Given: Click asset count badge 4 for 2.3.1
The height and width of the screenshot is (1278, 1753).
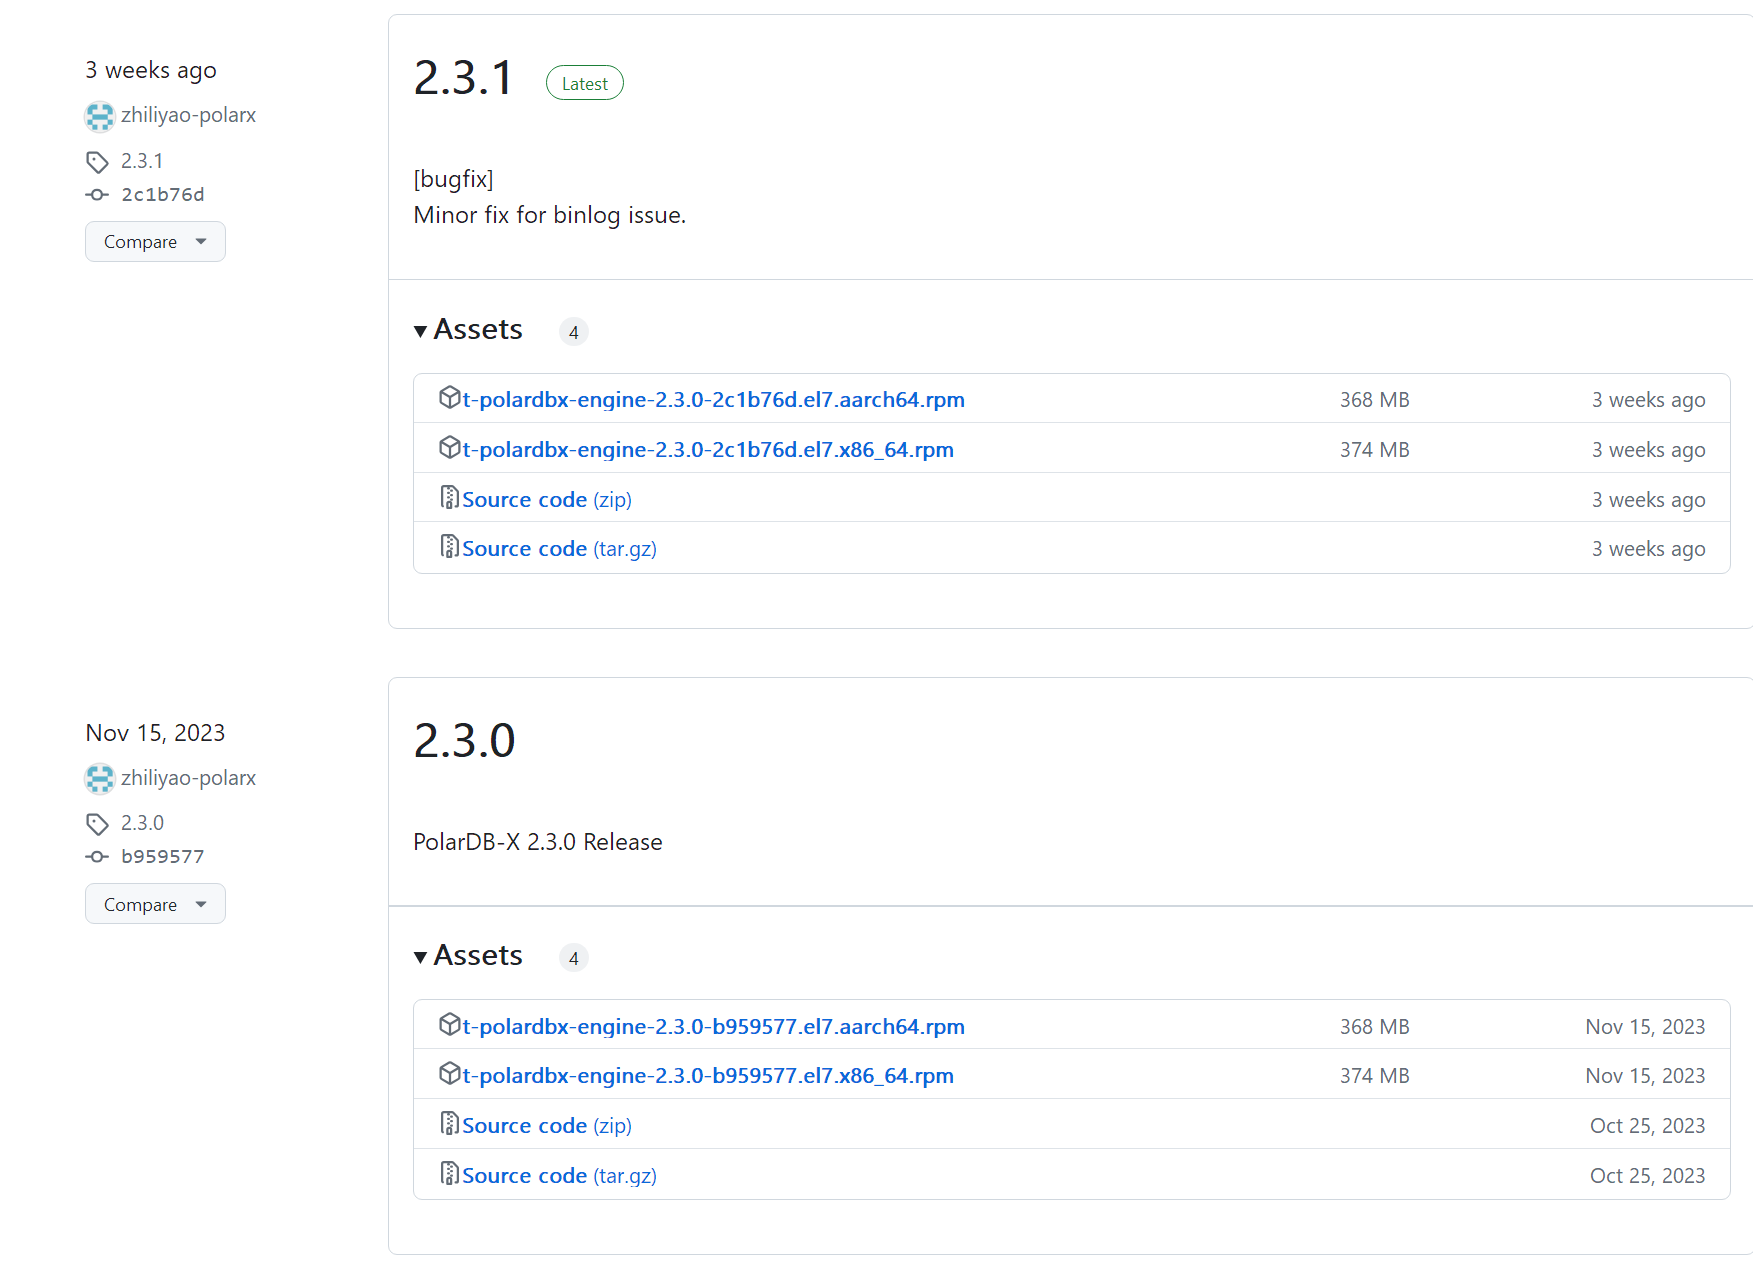Looking at the screenshot, I should pos(574,332).
